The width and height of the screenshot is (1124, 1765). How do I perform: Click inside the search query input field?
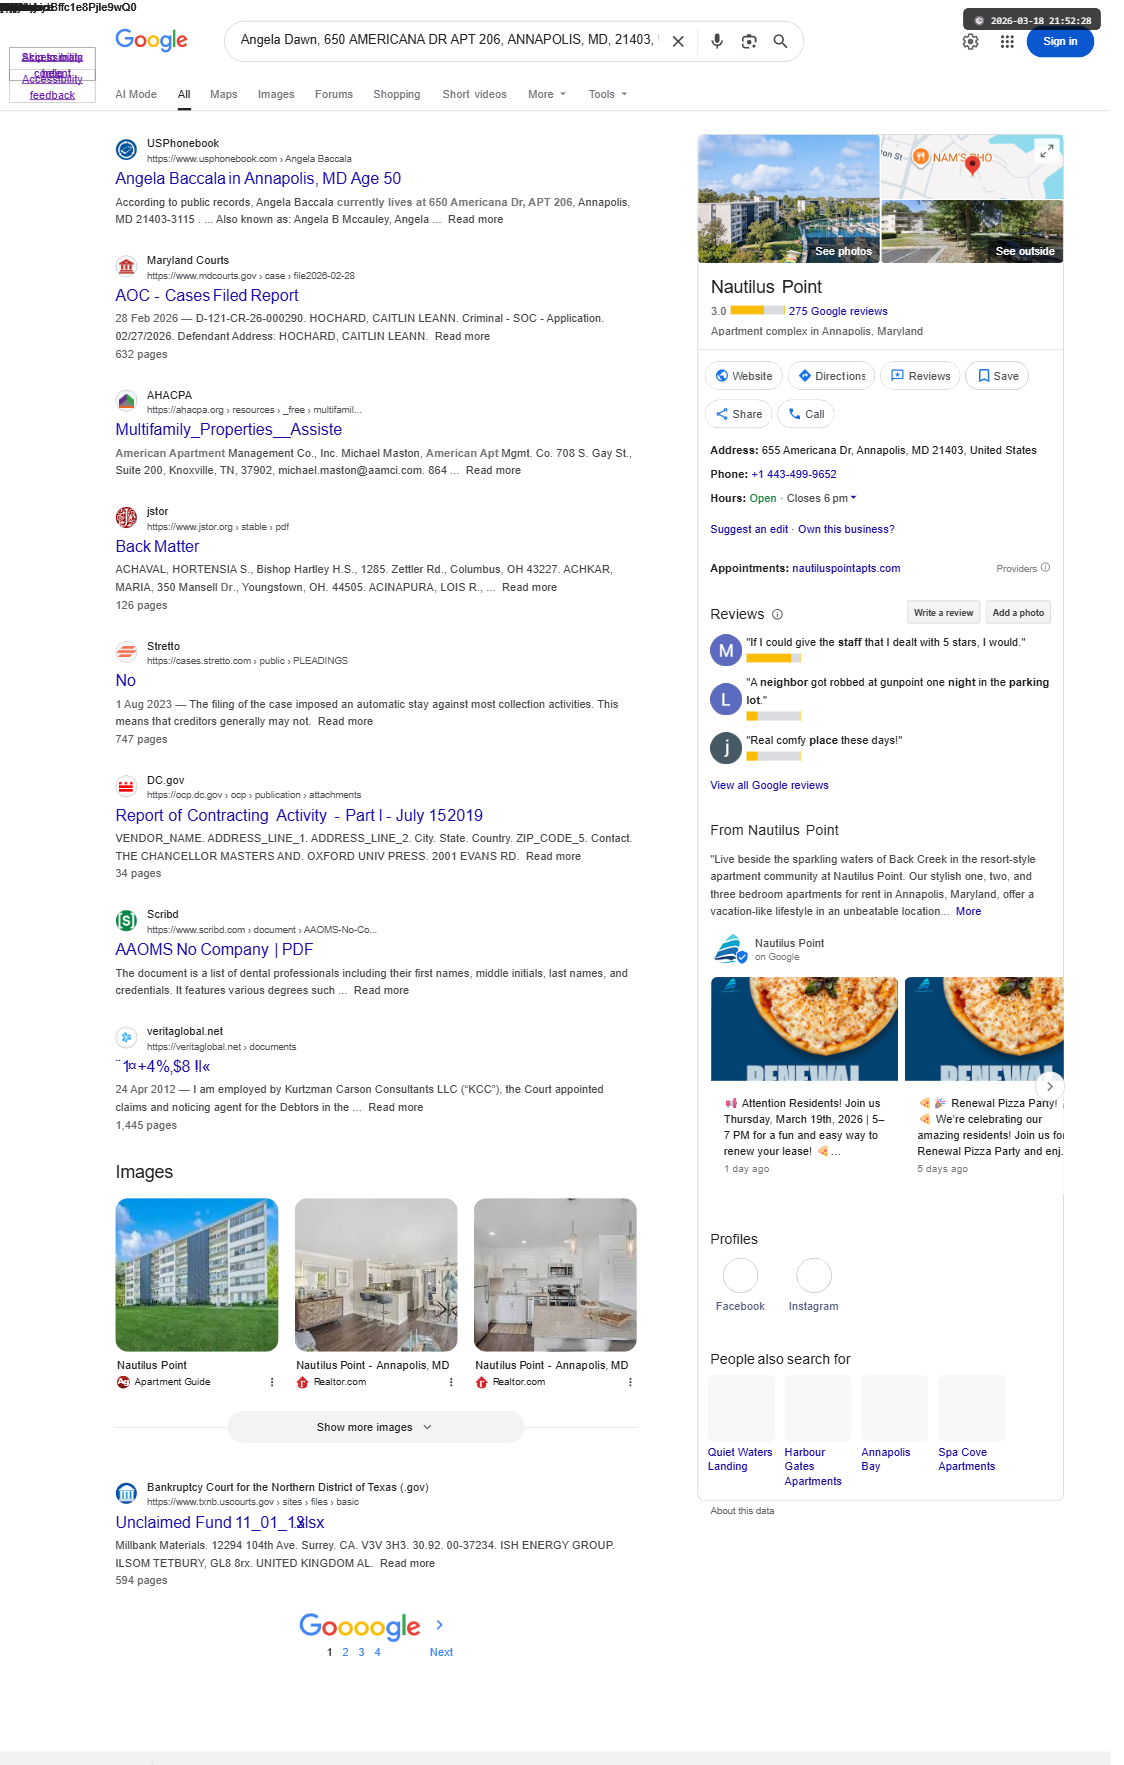click(x=447, y=40)
